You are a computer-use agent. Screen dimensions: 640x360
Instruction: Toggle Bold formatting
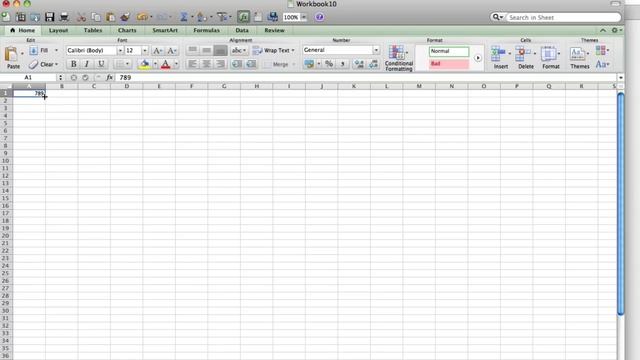(73, 64)
